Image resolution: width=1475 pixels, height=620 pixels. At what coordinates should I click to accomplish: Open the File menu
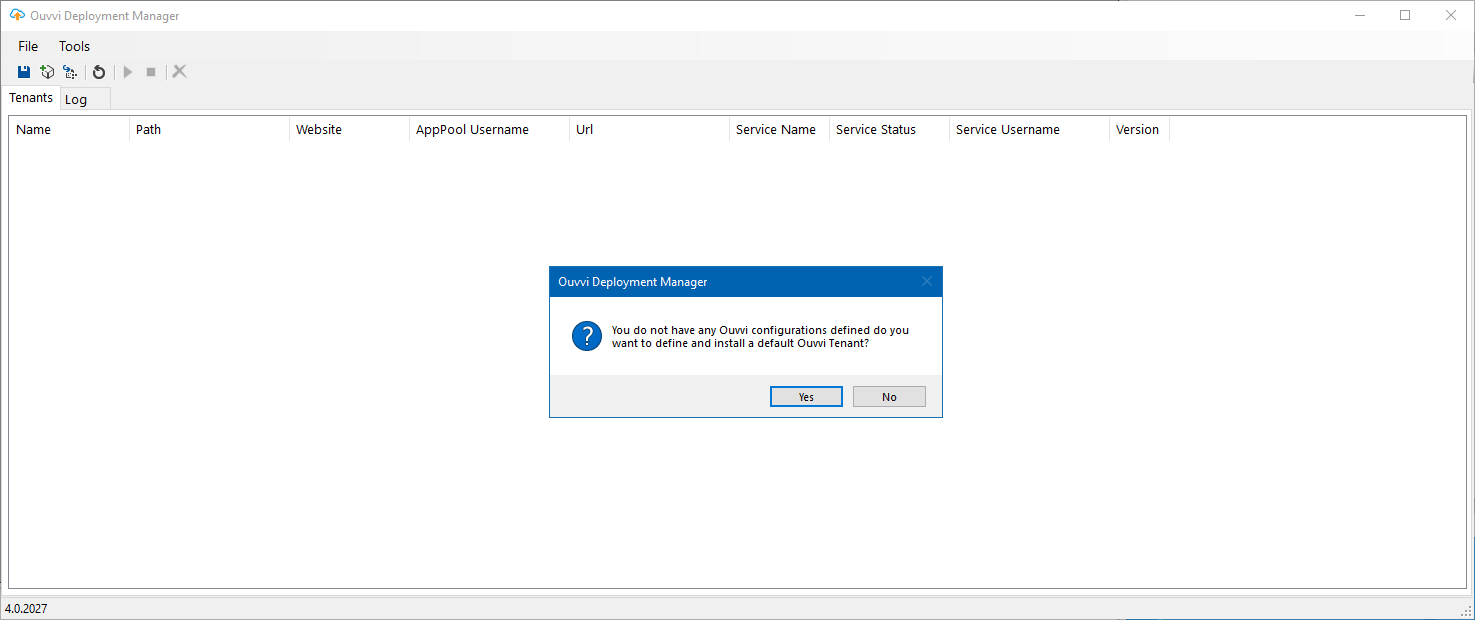[x=28, y=46]
